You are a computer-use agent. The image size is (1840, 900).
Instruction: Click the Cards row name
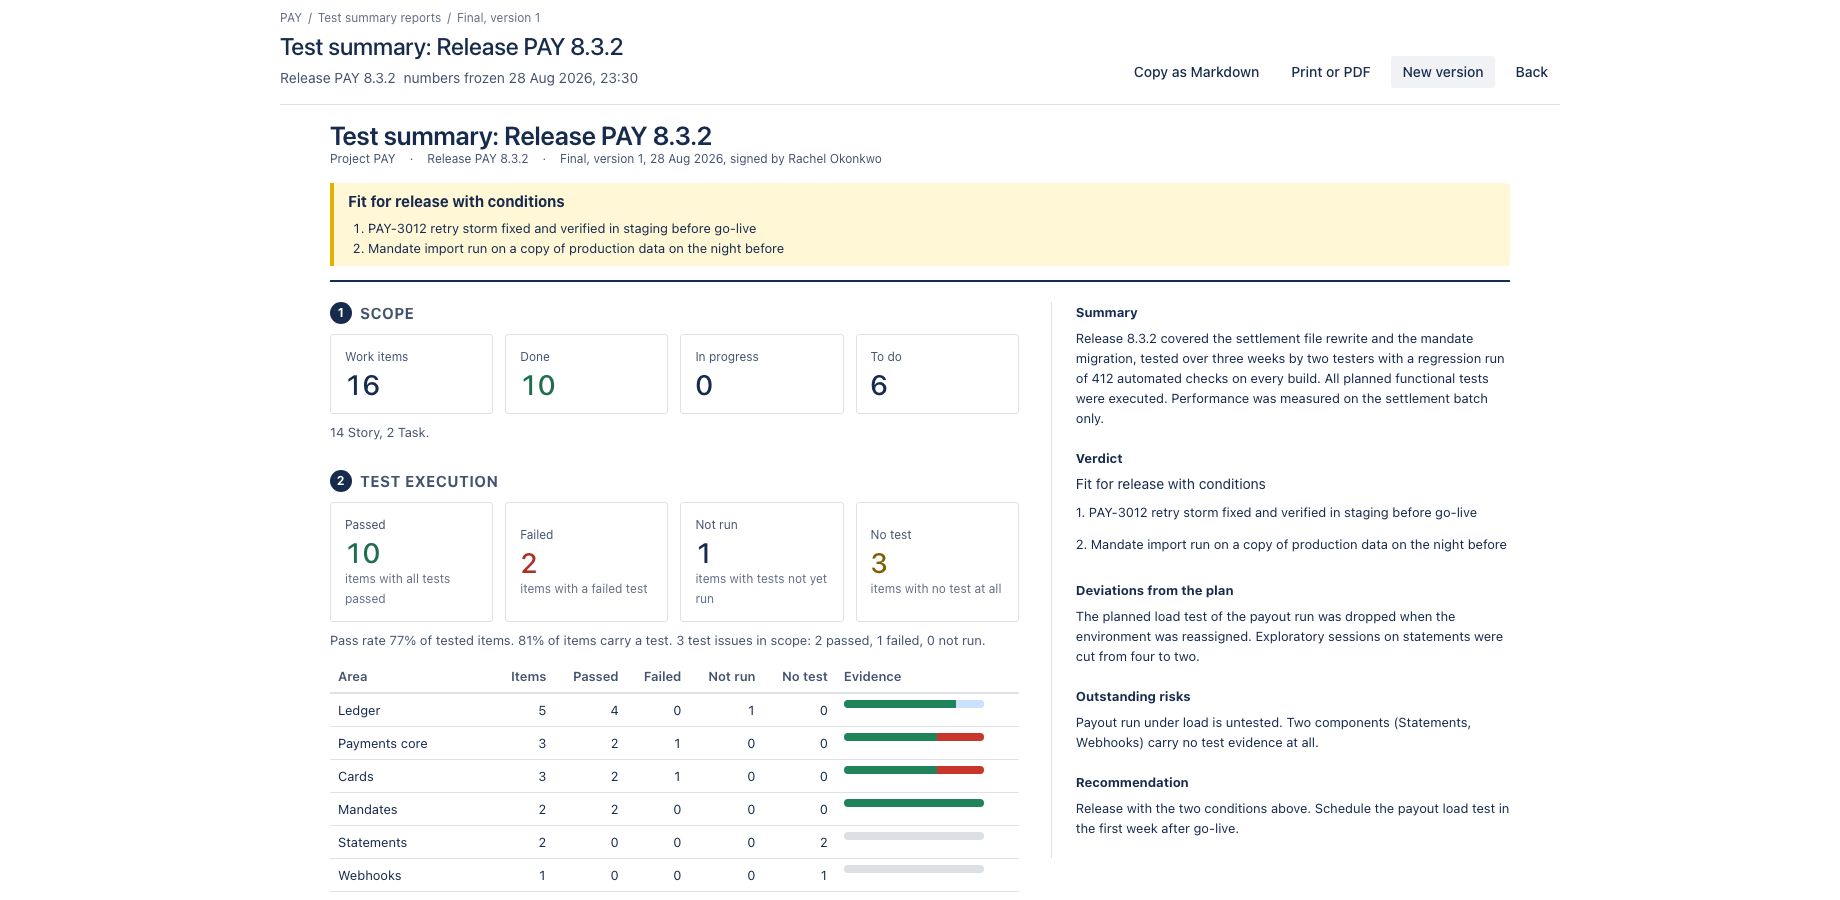(x=355, y=777)
